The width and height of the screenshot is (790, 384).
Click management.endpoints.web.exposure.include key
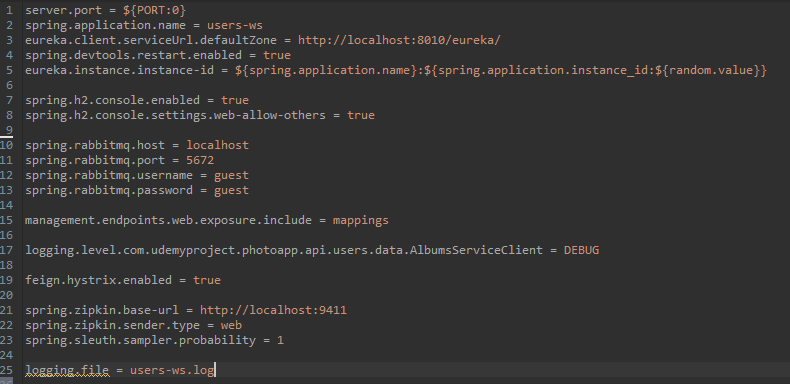169,220
